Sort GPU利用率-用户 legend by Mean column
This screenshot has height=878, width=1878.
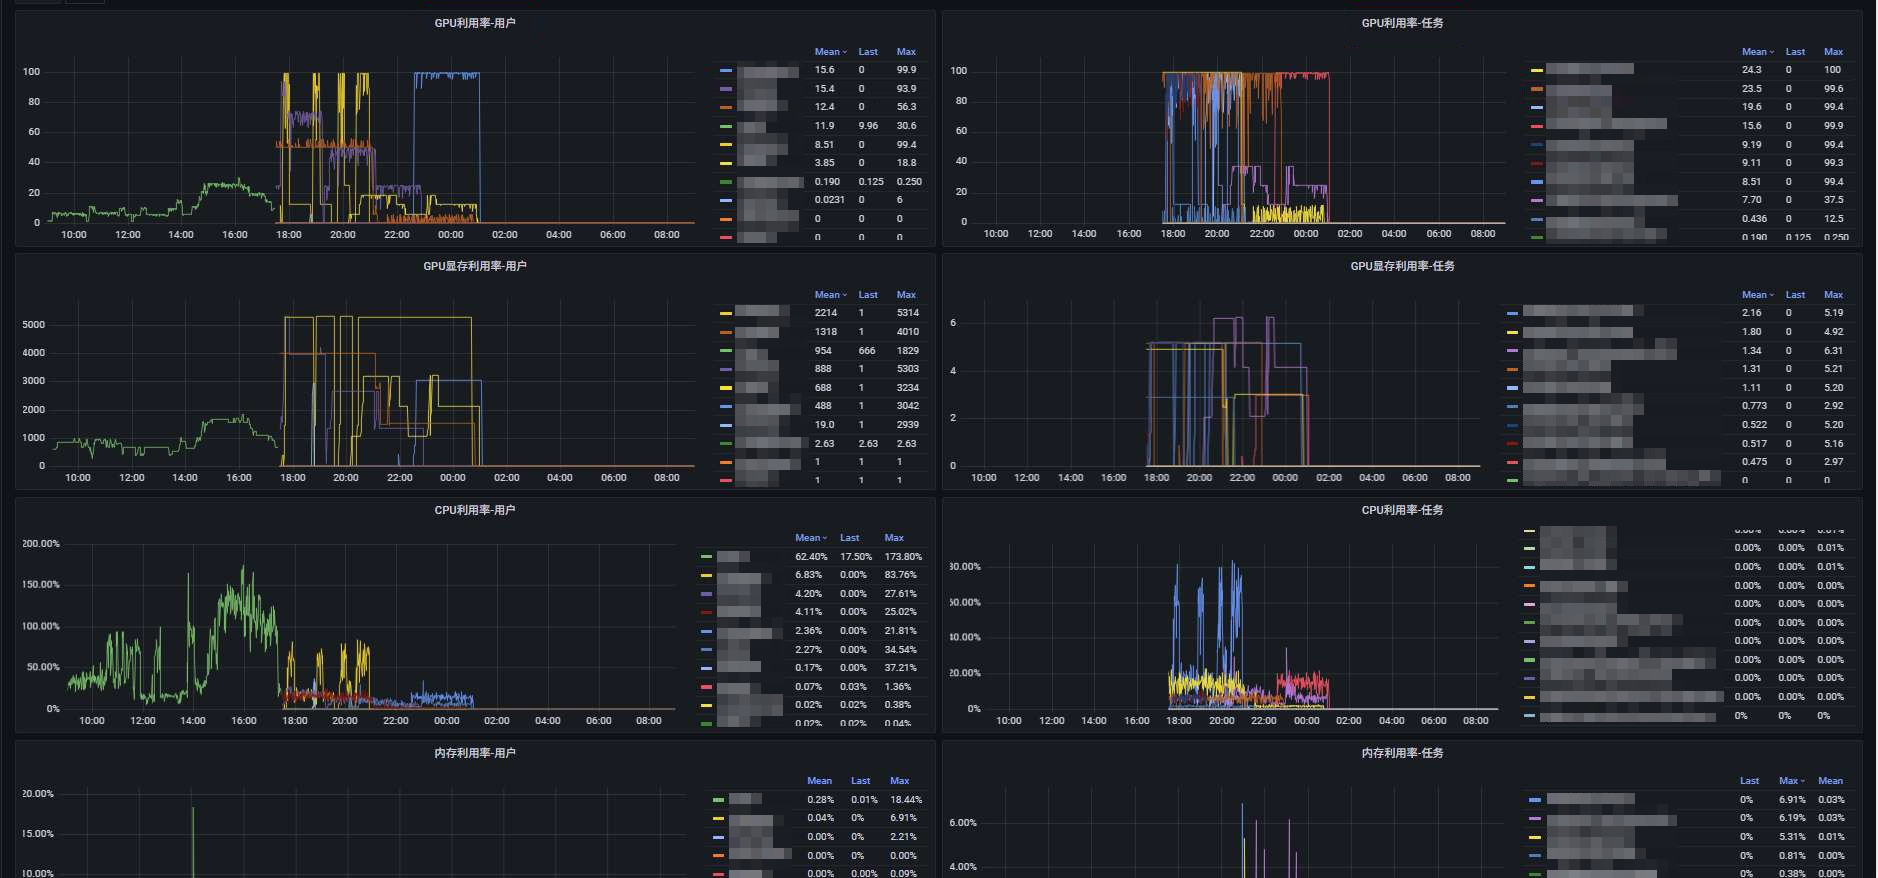pos(829,52)
